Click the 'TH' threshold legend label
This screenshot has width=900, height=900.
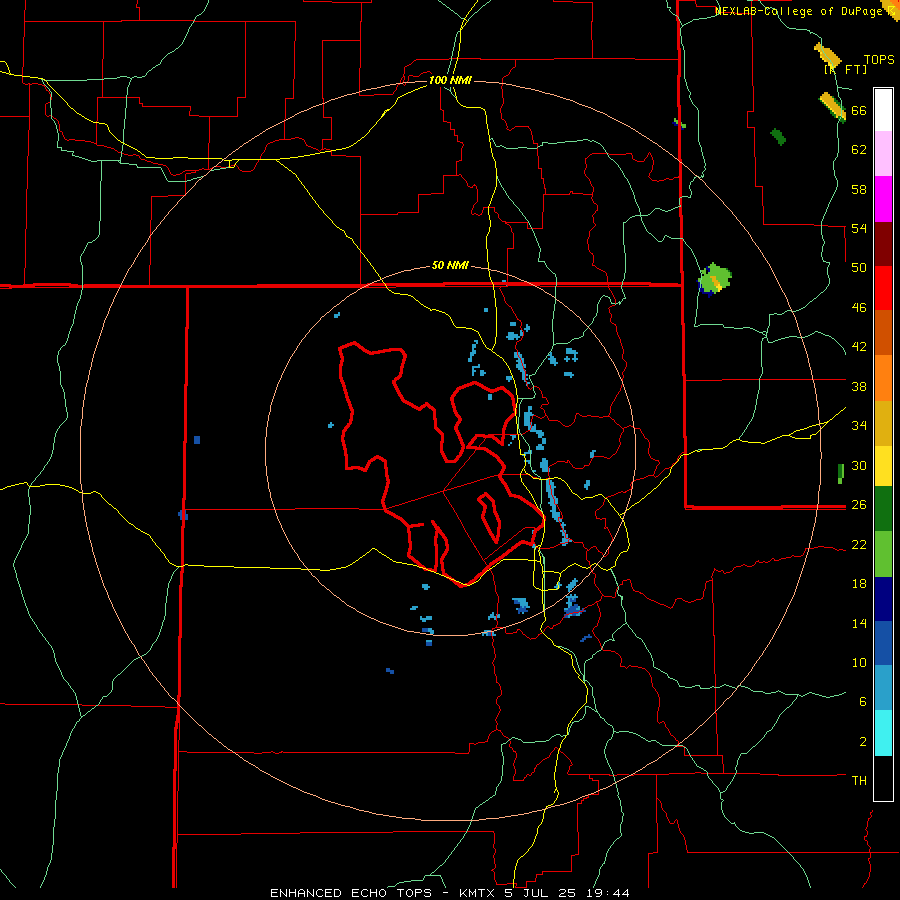pos(859,781)
